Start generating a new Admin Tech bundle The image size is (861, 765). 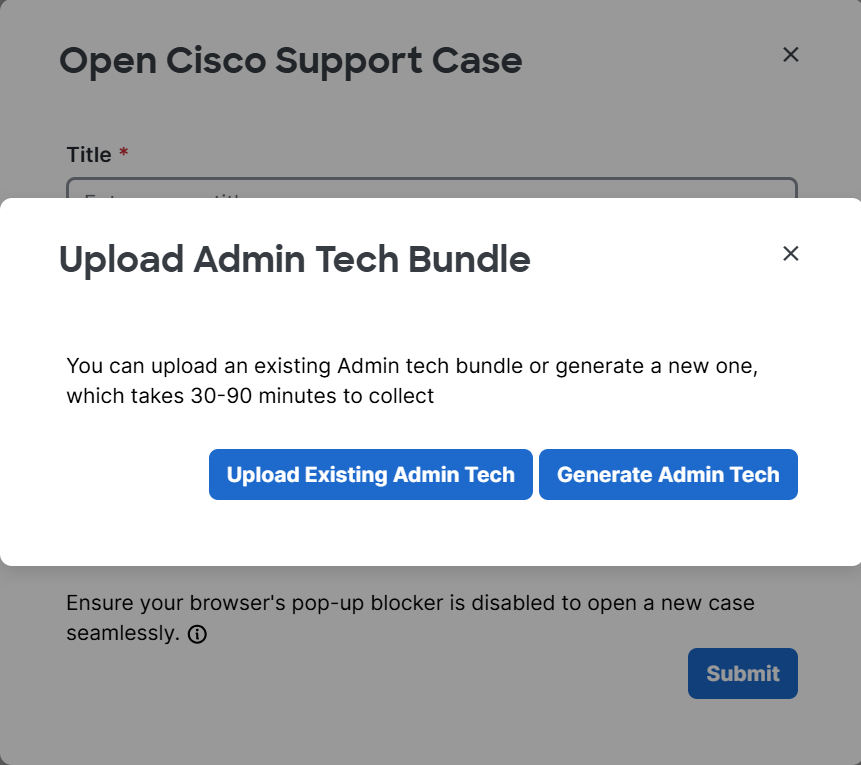pos(668,474)
